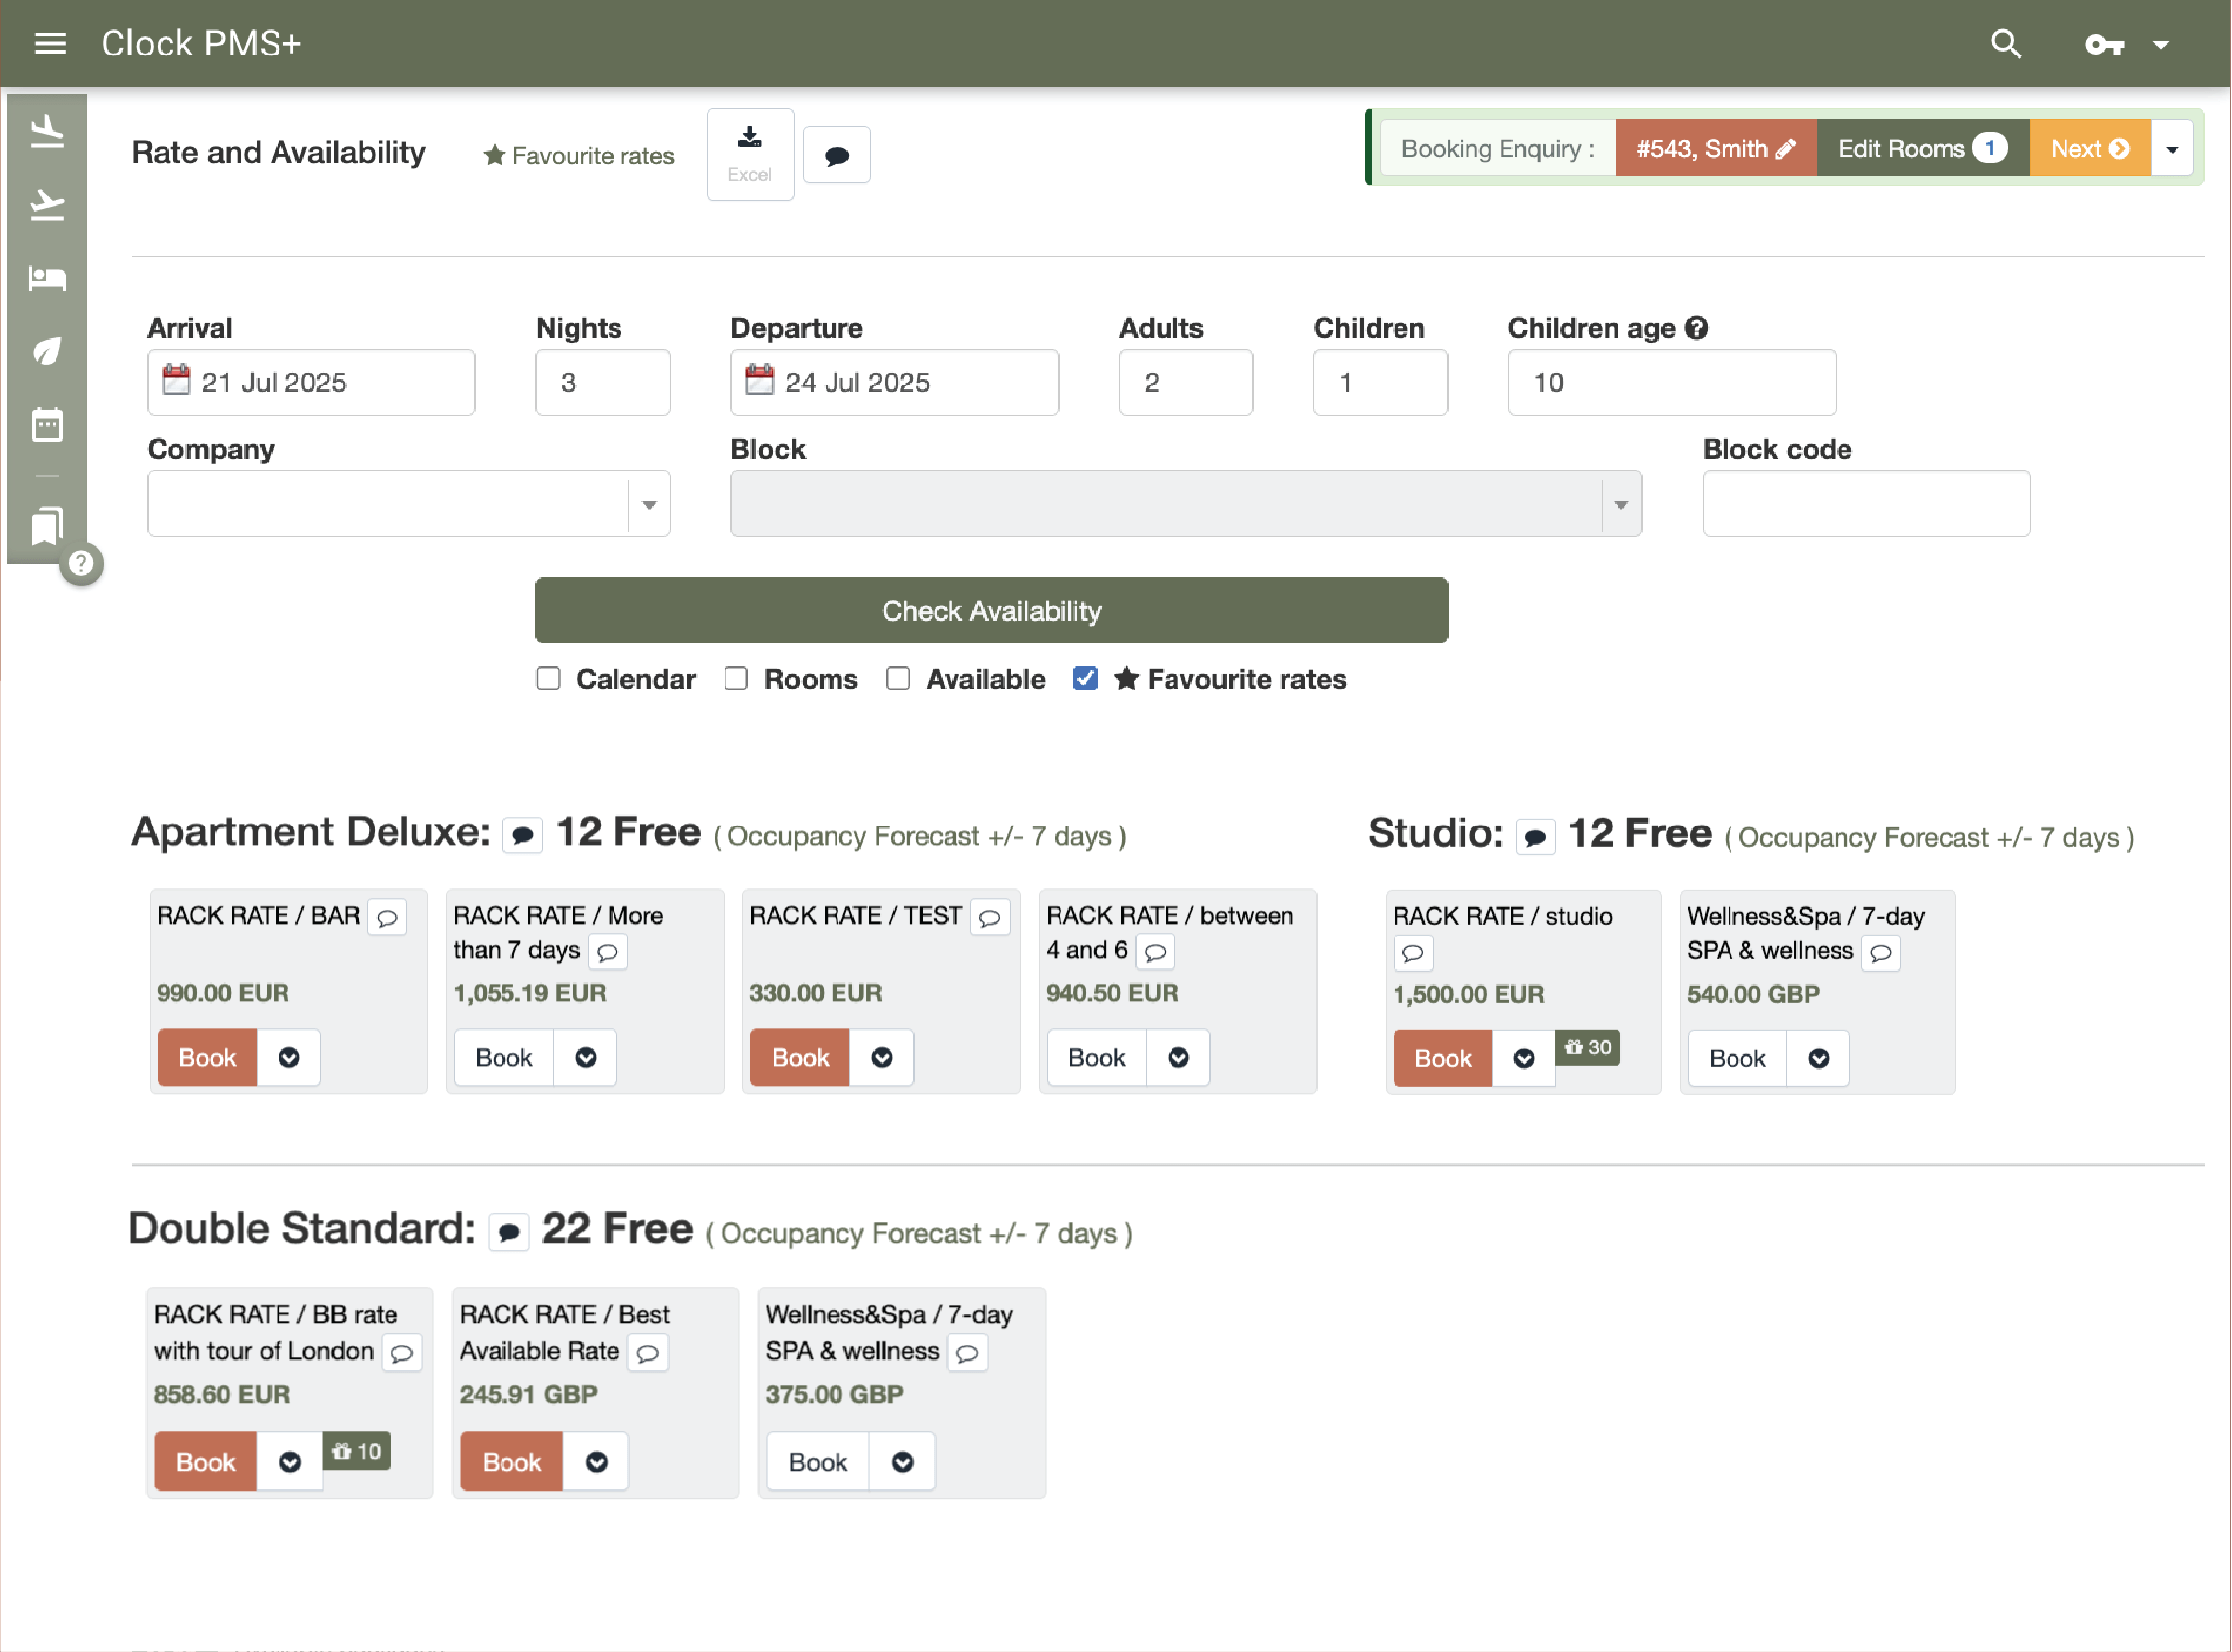The image size is (2232, 1652).
Task: Click the Arrival date field
Action: [x=310, y=382]
